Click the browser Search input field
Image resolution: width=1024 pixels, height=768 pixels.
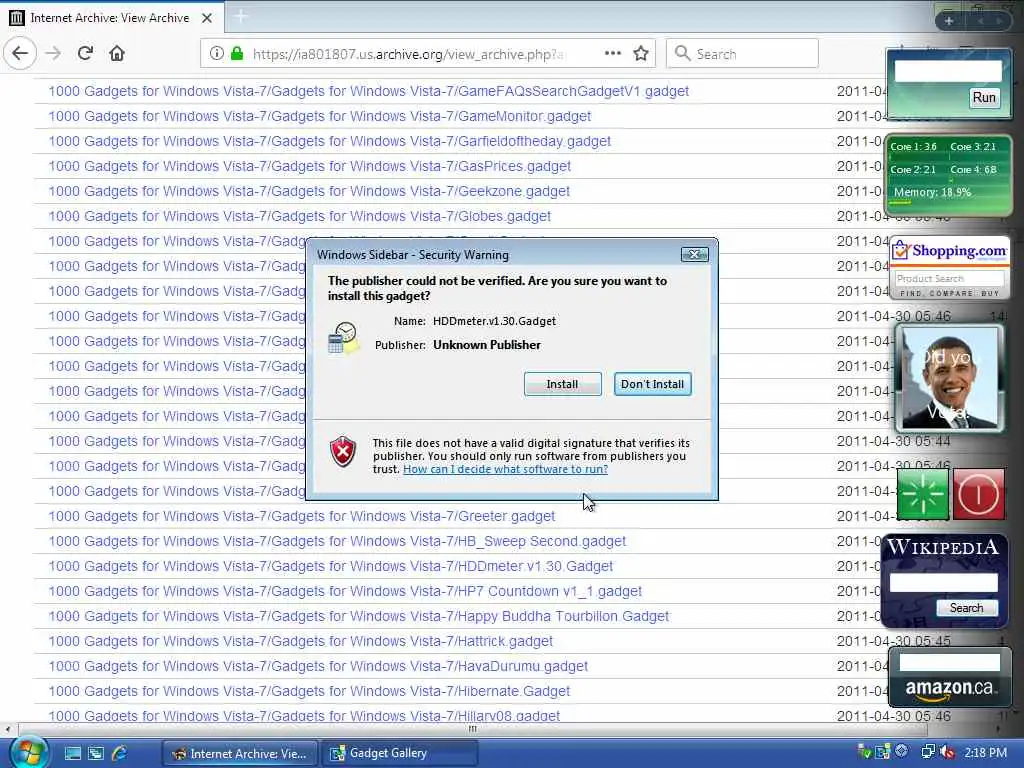click(742, 54)
